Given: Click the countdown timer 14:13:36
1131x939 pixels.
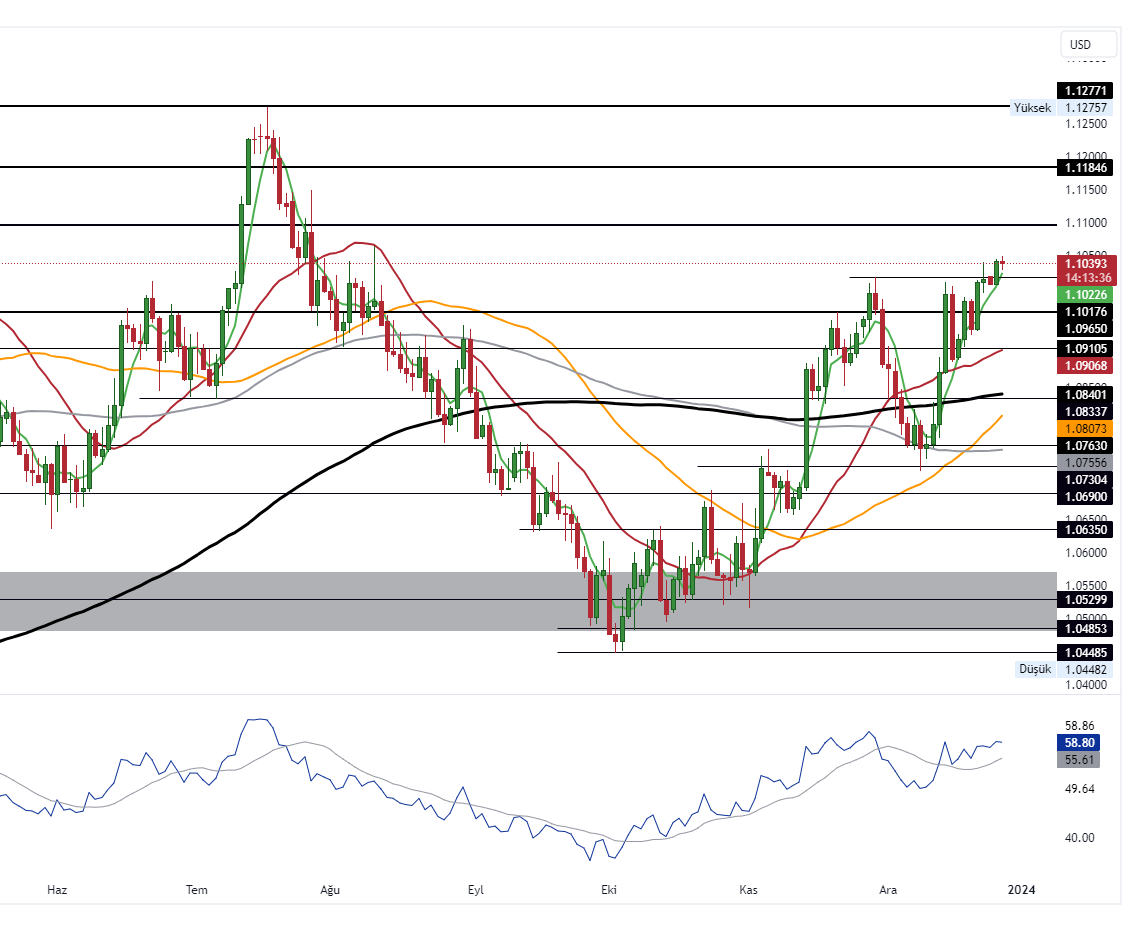Looking at the screenshot, I should (x=1083, y=277).
